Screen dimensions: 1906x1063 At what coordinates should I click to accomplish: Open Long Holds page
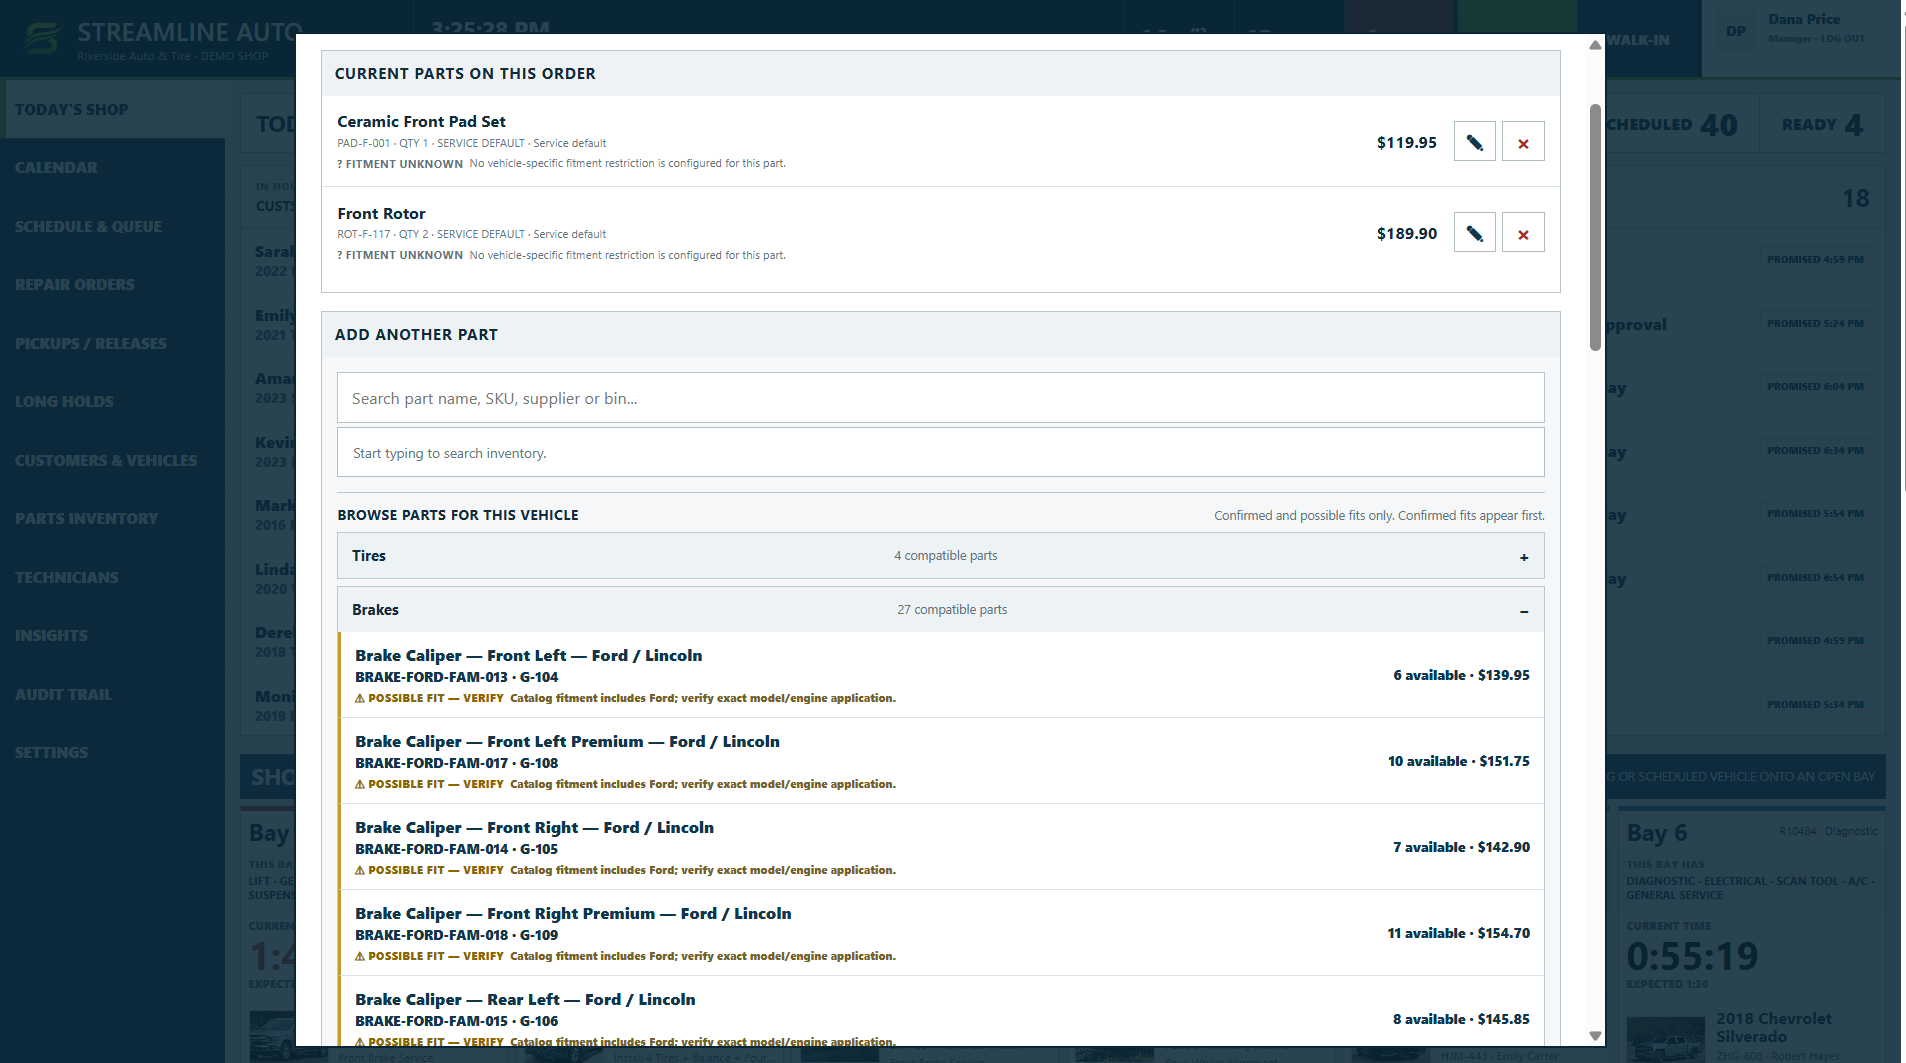[112, 402]
